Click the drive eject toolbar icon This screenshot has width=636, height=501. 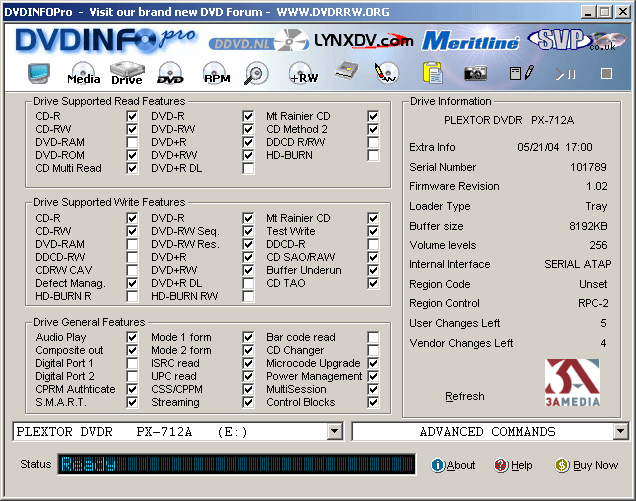coord(346,71)
